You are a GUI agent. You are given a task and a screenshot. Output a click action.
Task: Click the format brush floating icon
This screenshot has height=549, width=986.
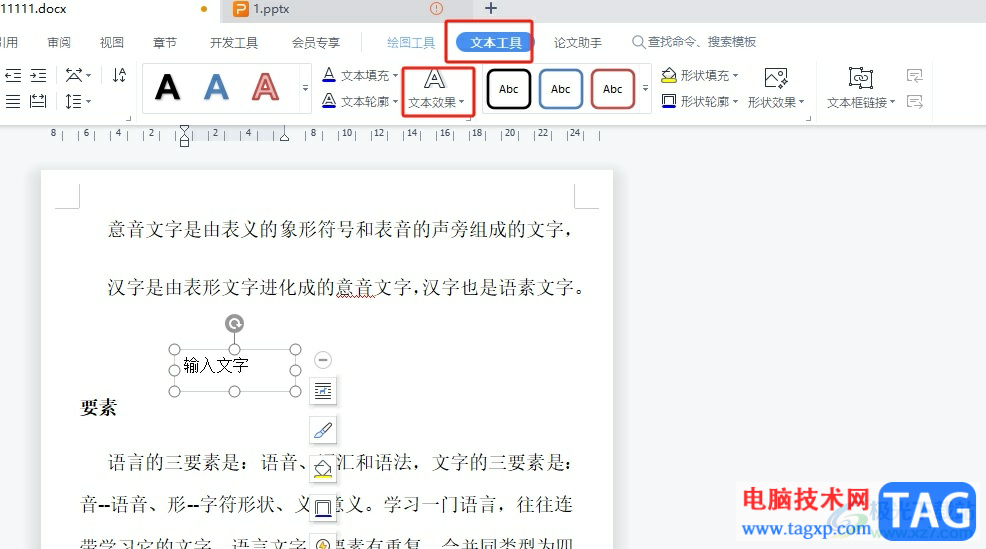click(323, 430)
